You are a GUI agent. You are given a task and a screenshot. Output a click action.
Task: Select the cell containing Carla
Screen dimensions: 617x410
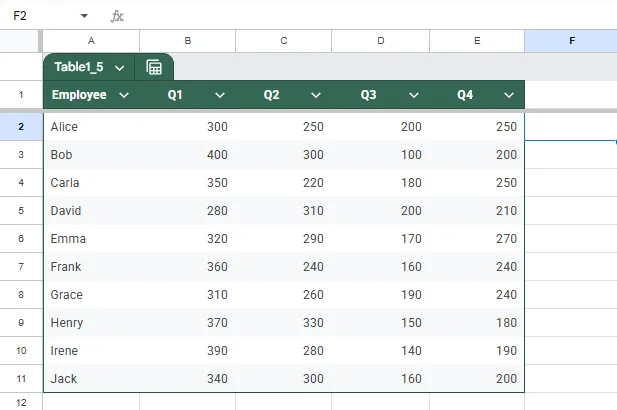(91, 183)
